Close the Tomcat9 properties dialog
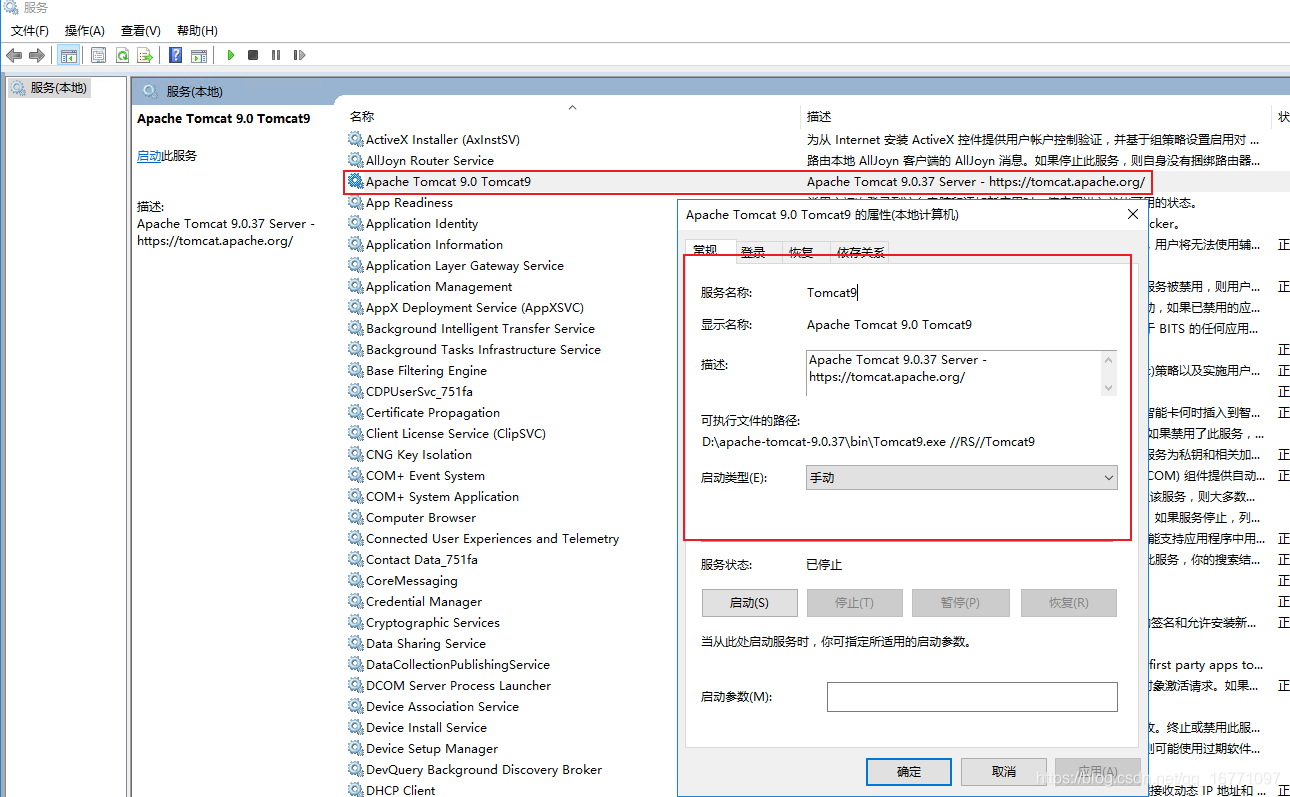1290x797 pixels. coord(1133,214)
